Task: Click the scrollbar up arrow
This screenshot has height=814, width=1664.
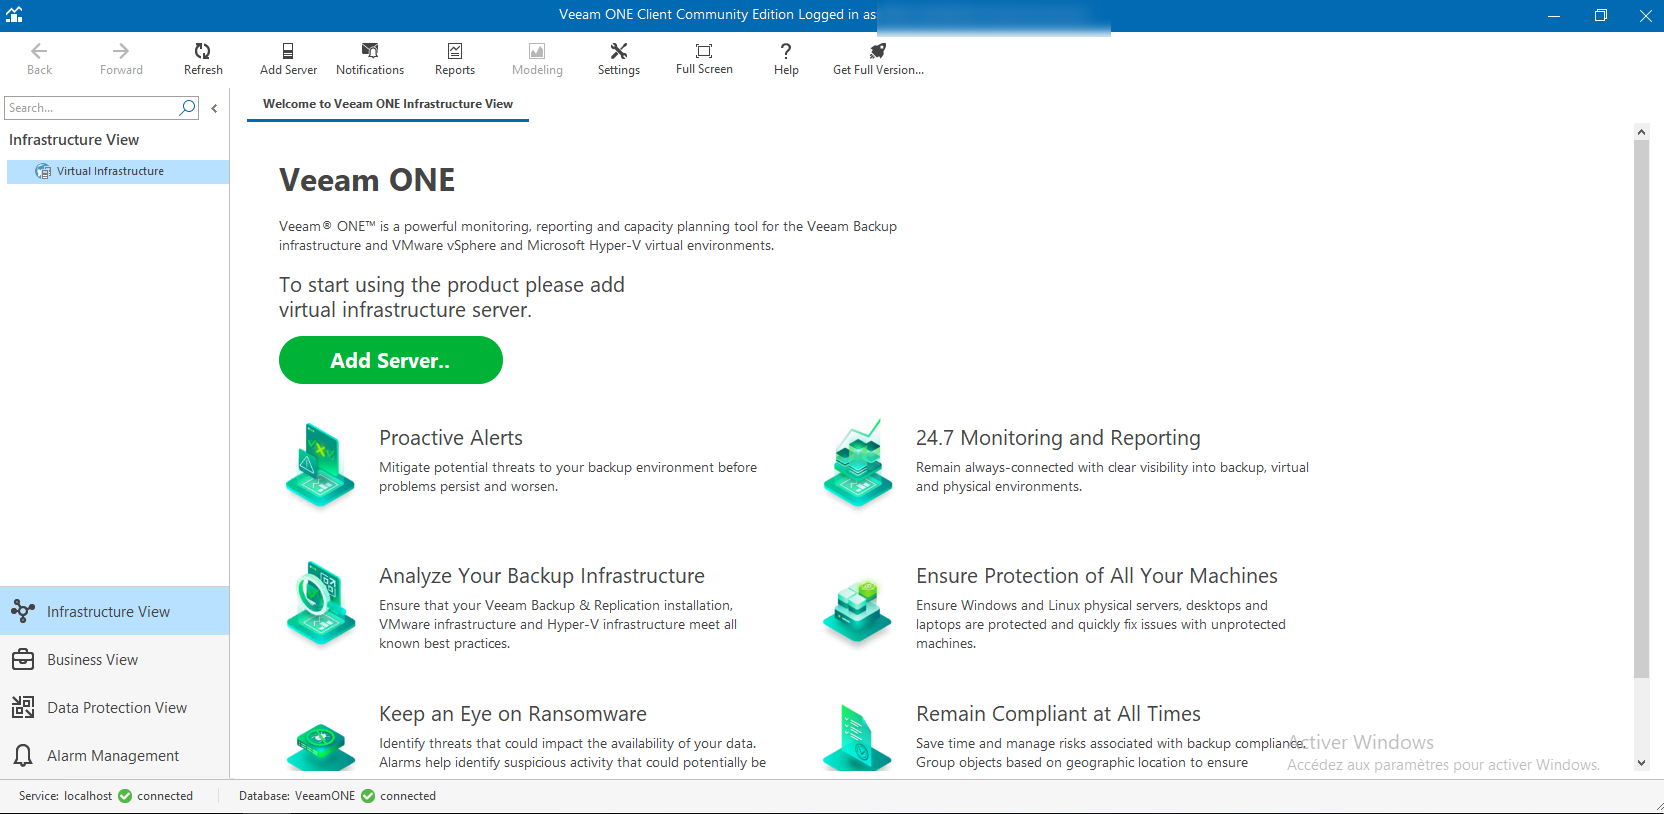Action: pyautogui.click(x=1641, y=132)
